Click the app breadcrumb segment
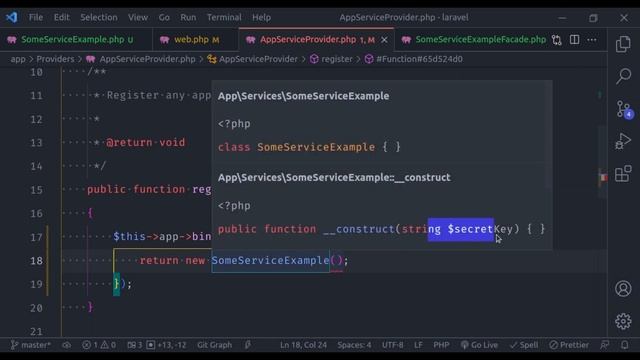This screenshot has width=640, height=360. pyautogui.click(x=18, y=59)
